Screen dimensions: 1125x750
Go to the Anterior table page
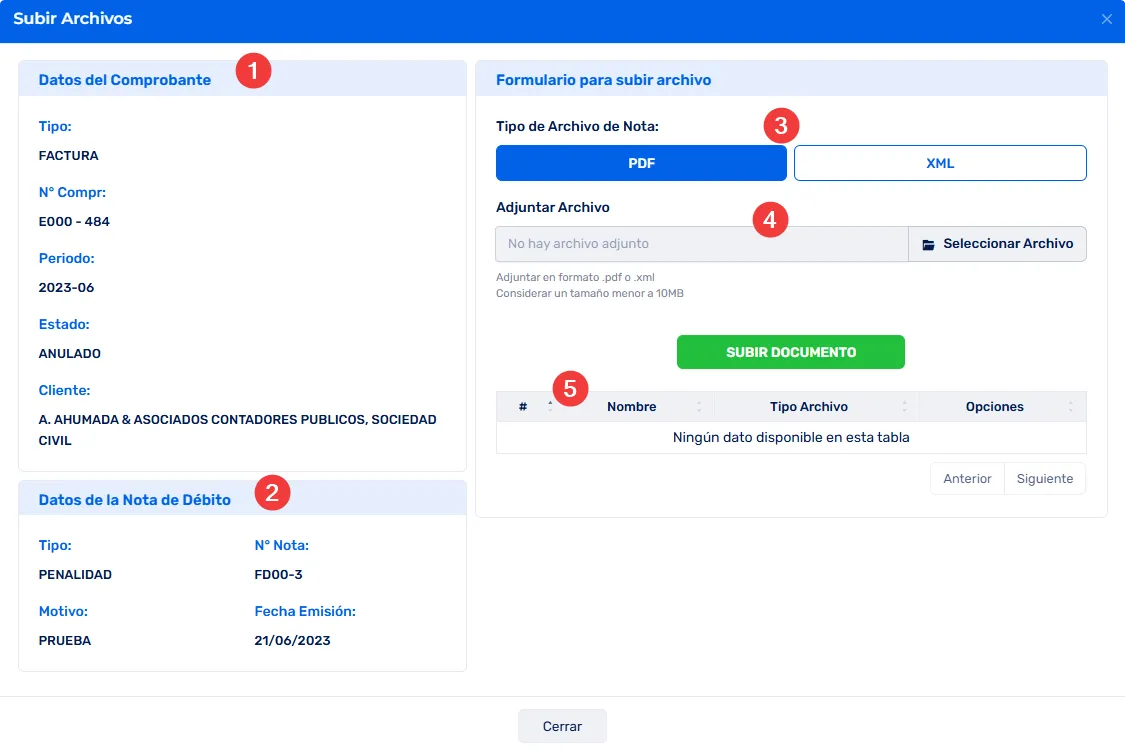pos(967,479)
